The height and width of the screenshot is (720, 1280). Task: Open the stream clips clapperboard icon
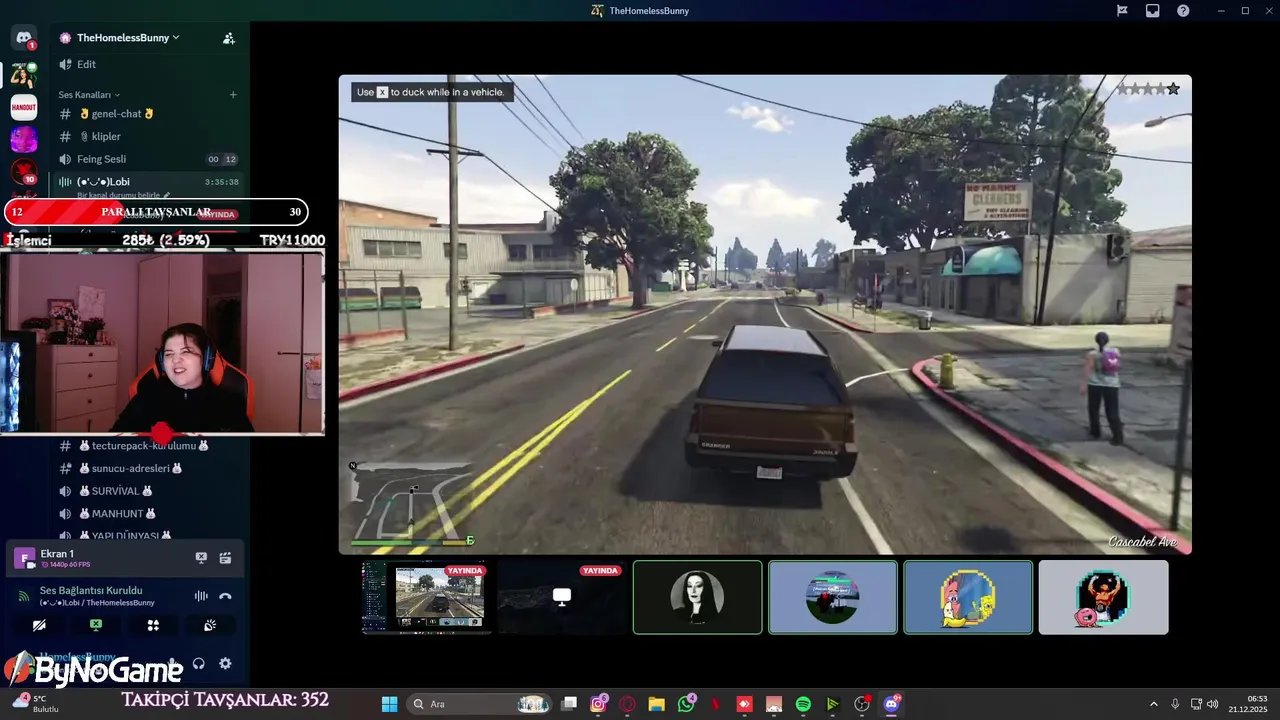[225, 558]
